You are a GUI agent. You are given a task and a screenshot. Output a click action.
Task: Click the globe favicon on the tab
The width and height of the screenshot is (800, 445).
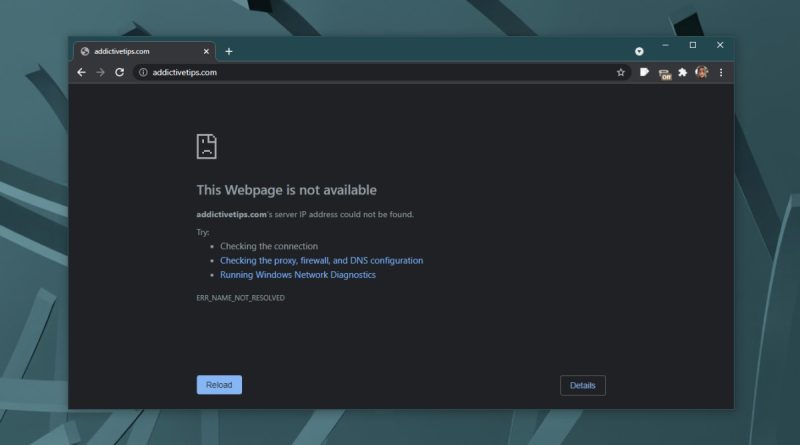85,51
